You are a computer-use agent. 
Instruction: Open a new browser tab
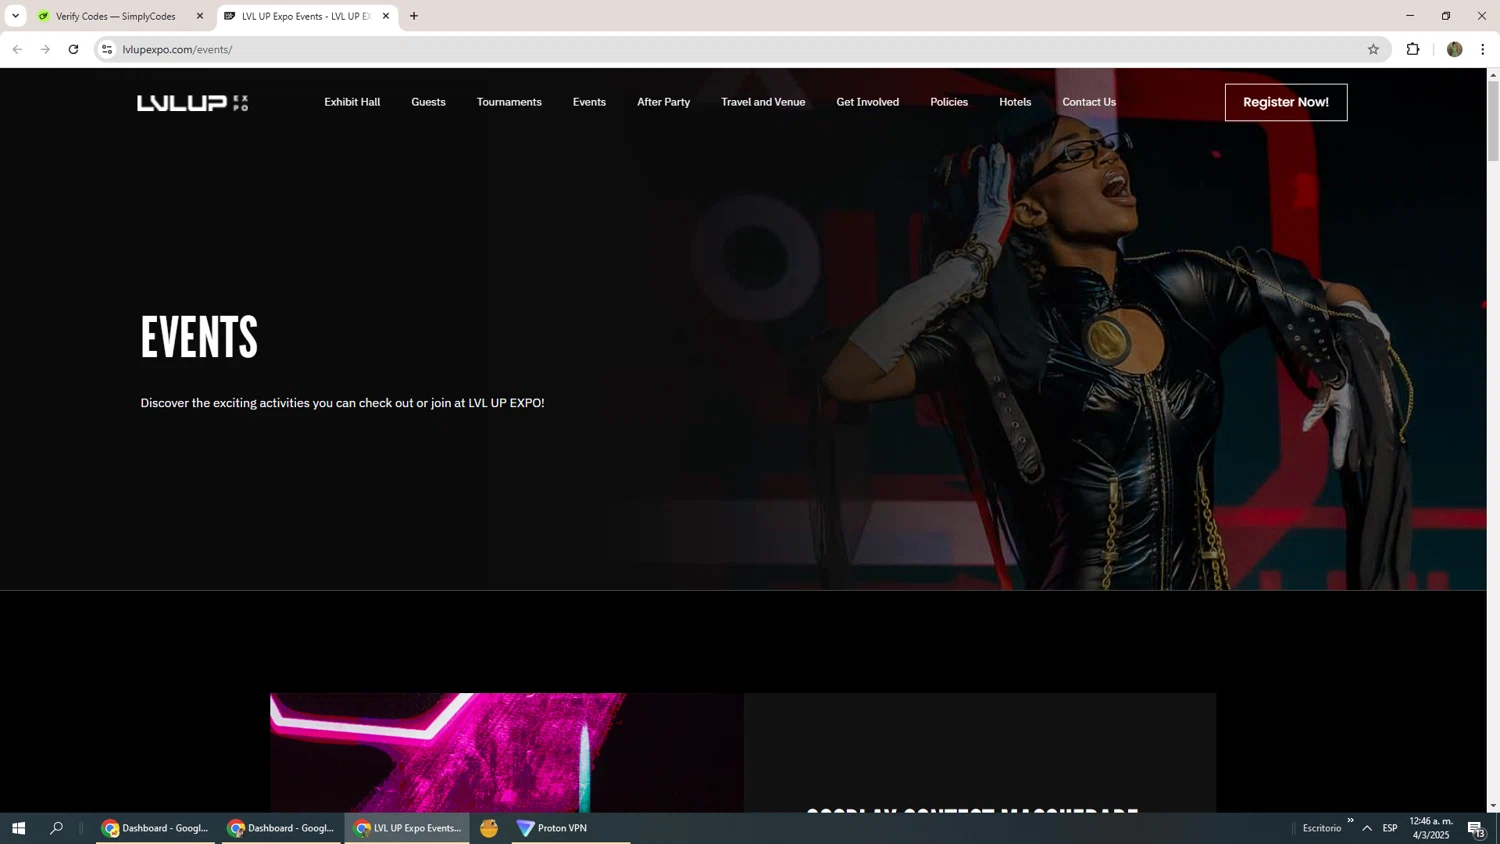tap(414, 16)
